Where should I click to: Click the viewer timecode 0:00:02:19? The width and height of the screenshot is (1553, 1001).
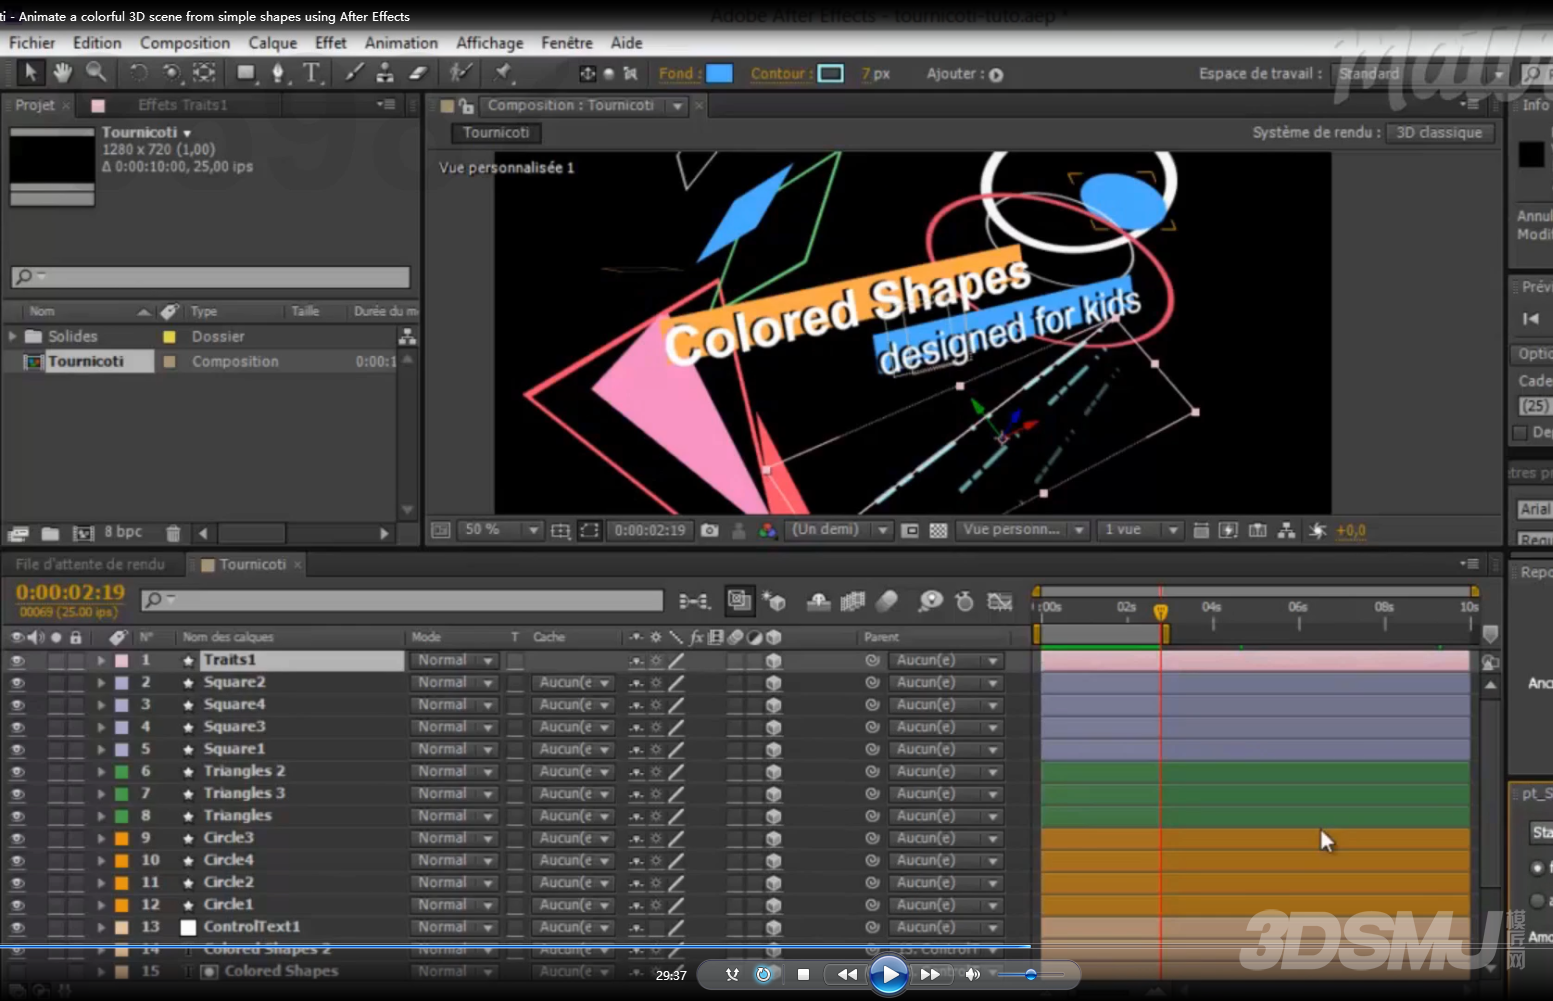(x=650, y=530)
